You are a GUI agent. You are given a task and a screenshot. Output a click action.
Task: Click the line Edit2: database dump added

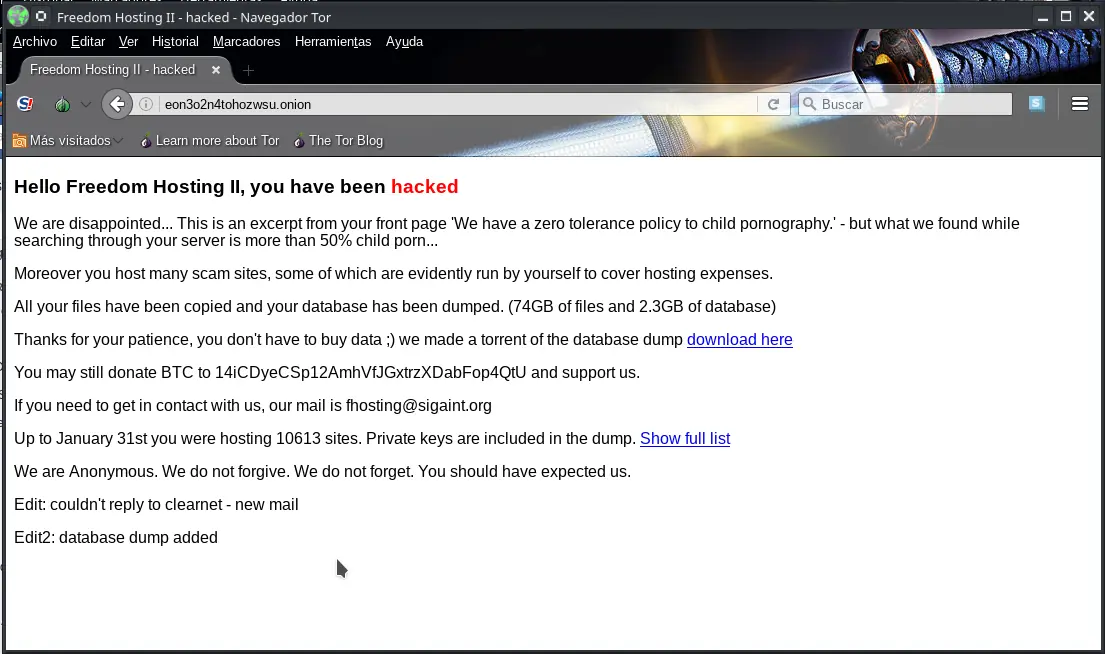pos(116,537)
